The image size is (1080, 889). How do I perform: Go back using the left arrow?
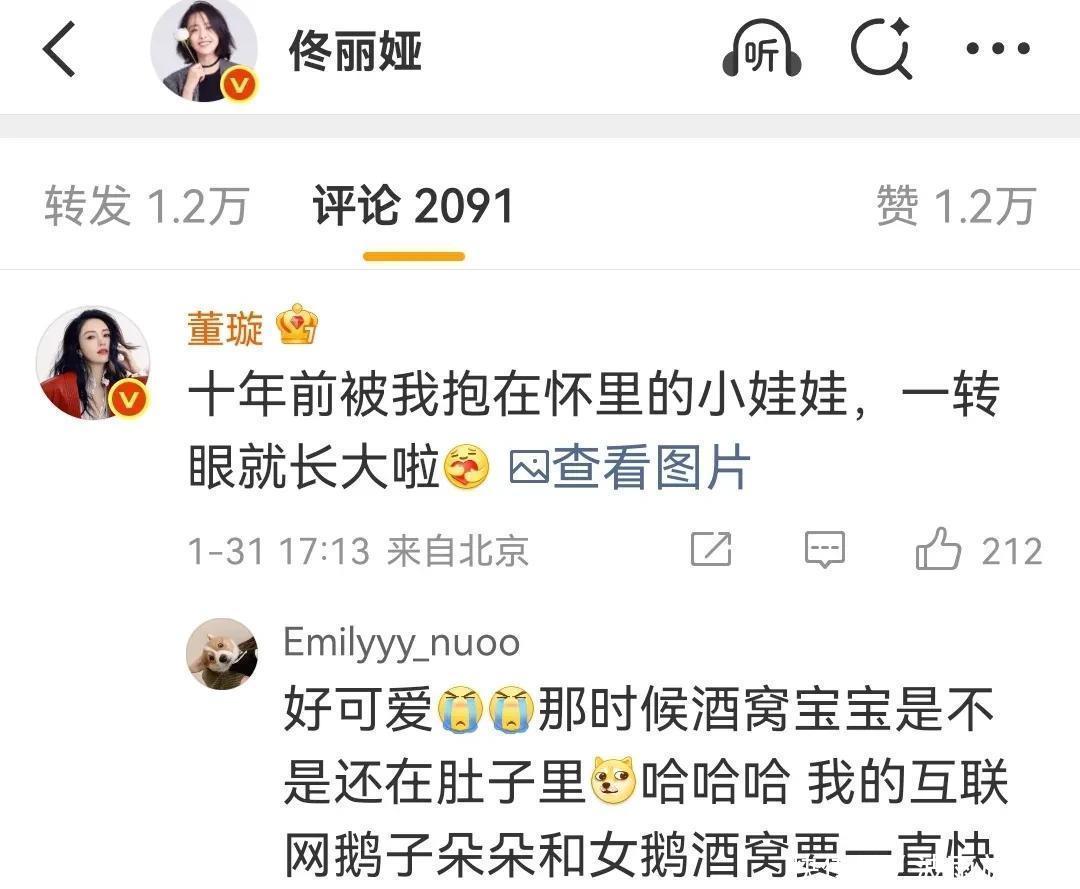(59, 49)
